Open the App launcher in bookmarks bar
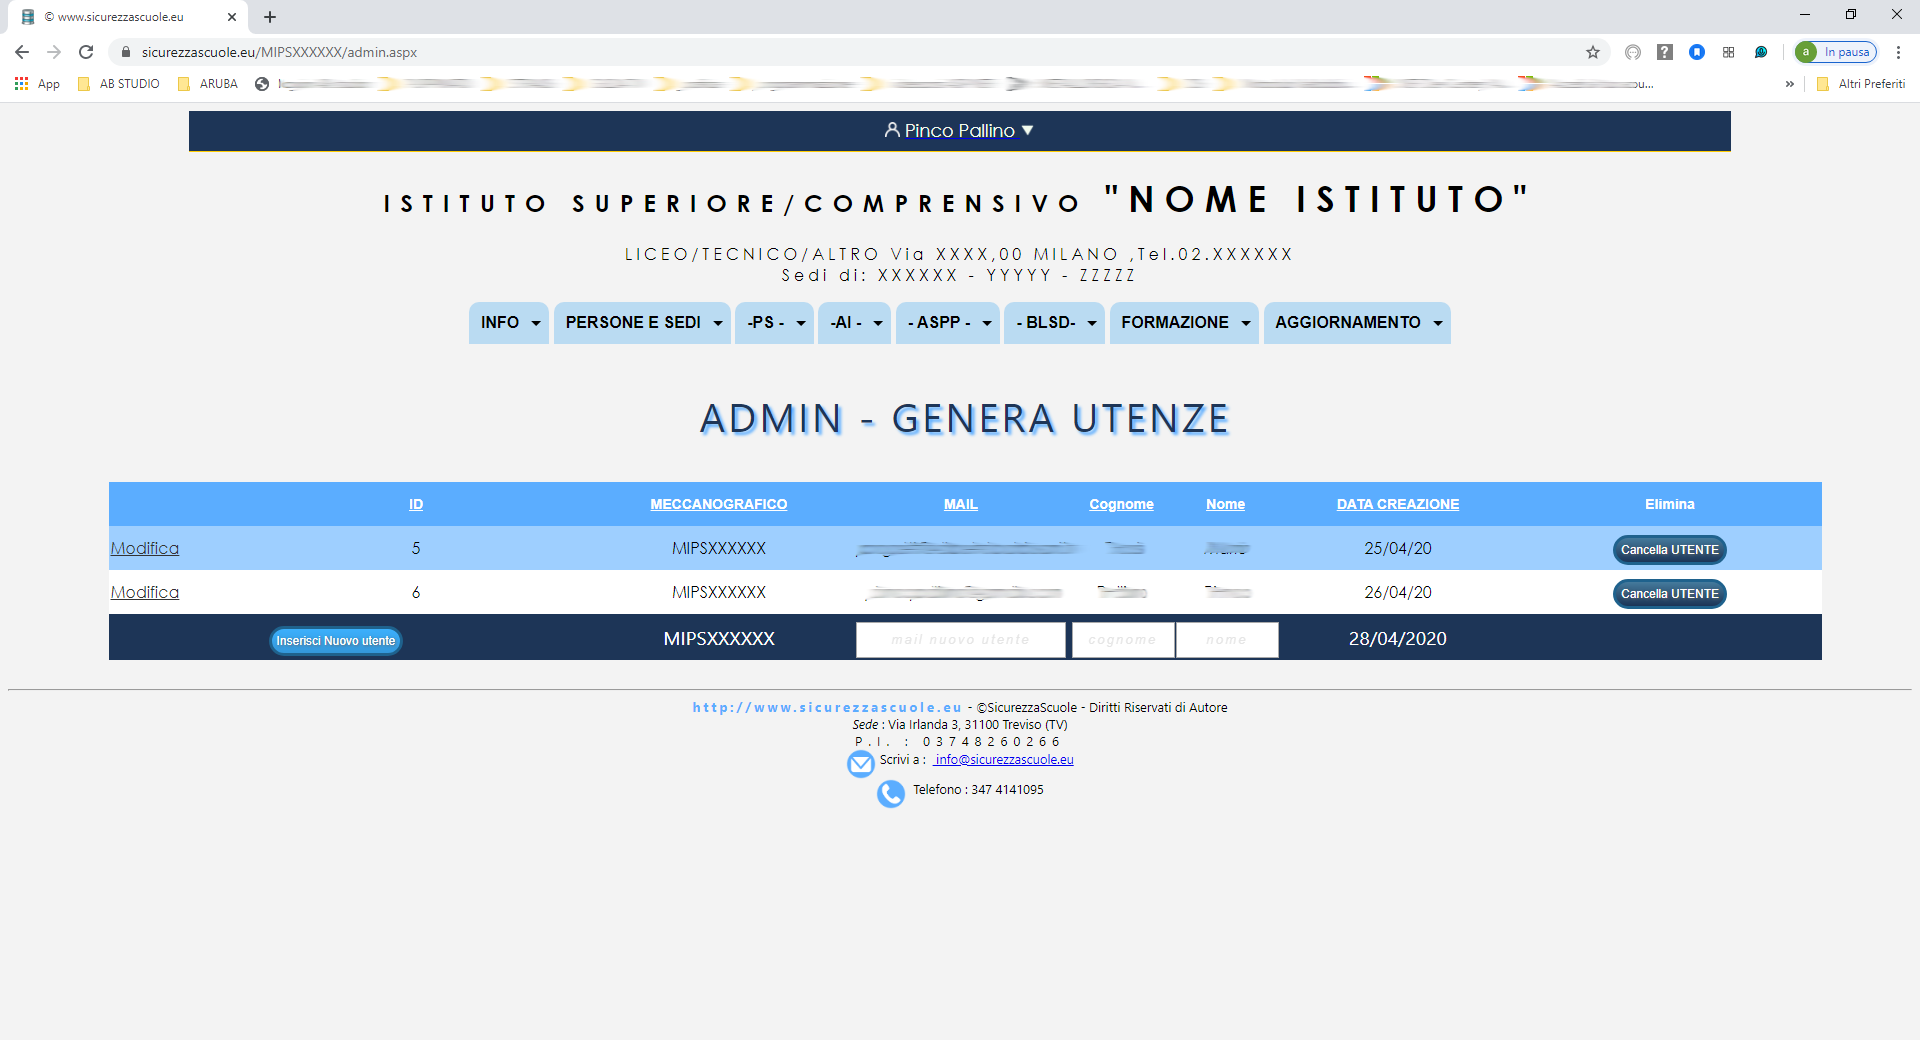The width and height of the screenshot is (1920, 1040). (x=37, y=84)
